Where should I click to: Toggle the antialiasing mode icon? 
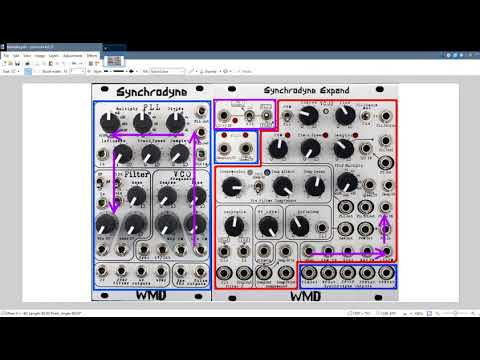[192, 71]
